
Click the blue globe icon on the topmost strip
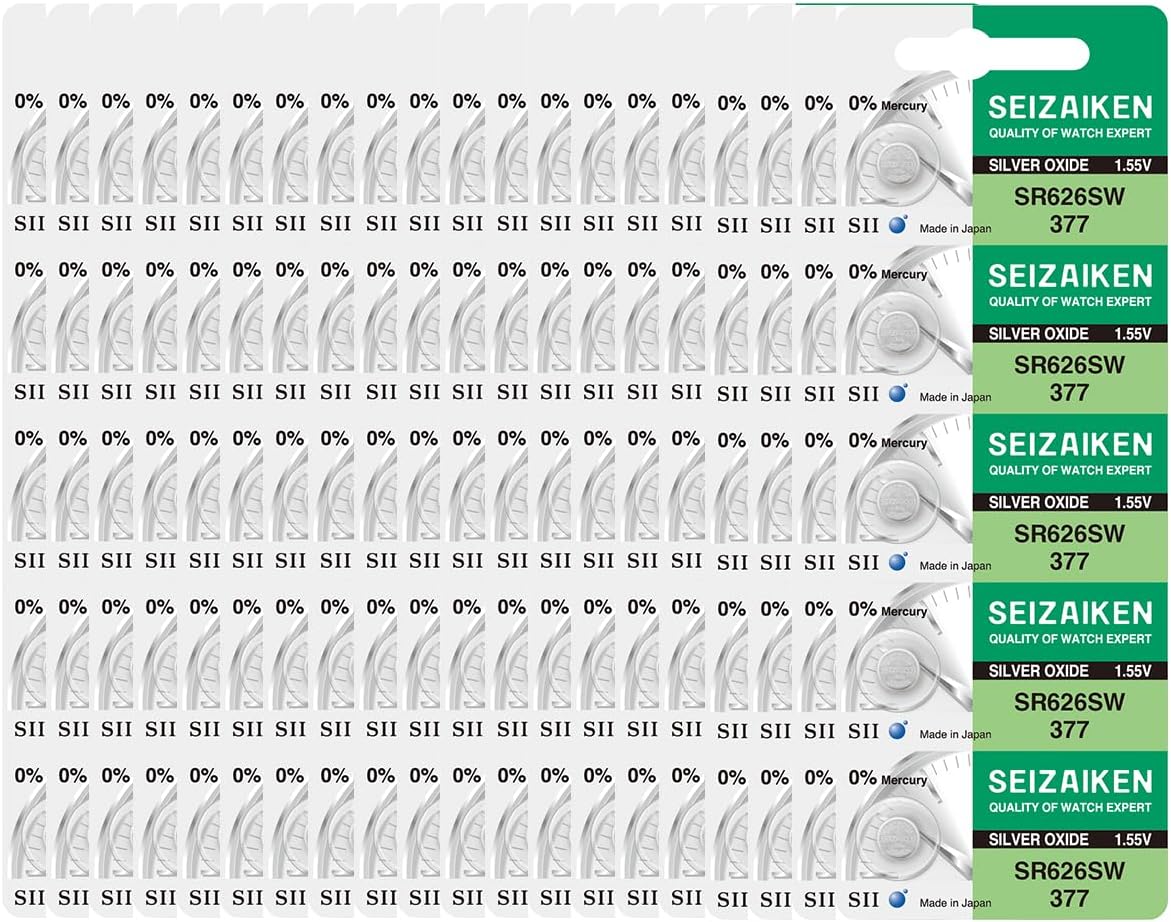(898, 224)
